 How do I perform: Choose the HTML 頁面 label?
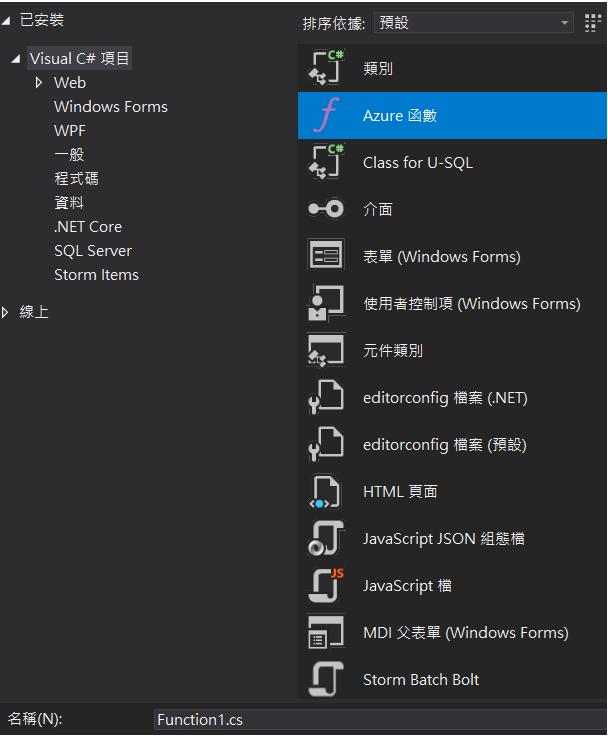point(400,491)
